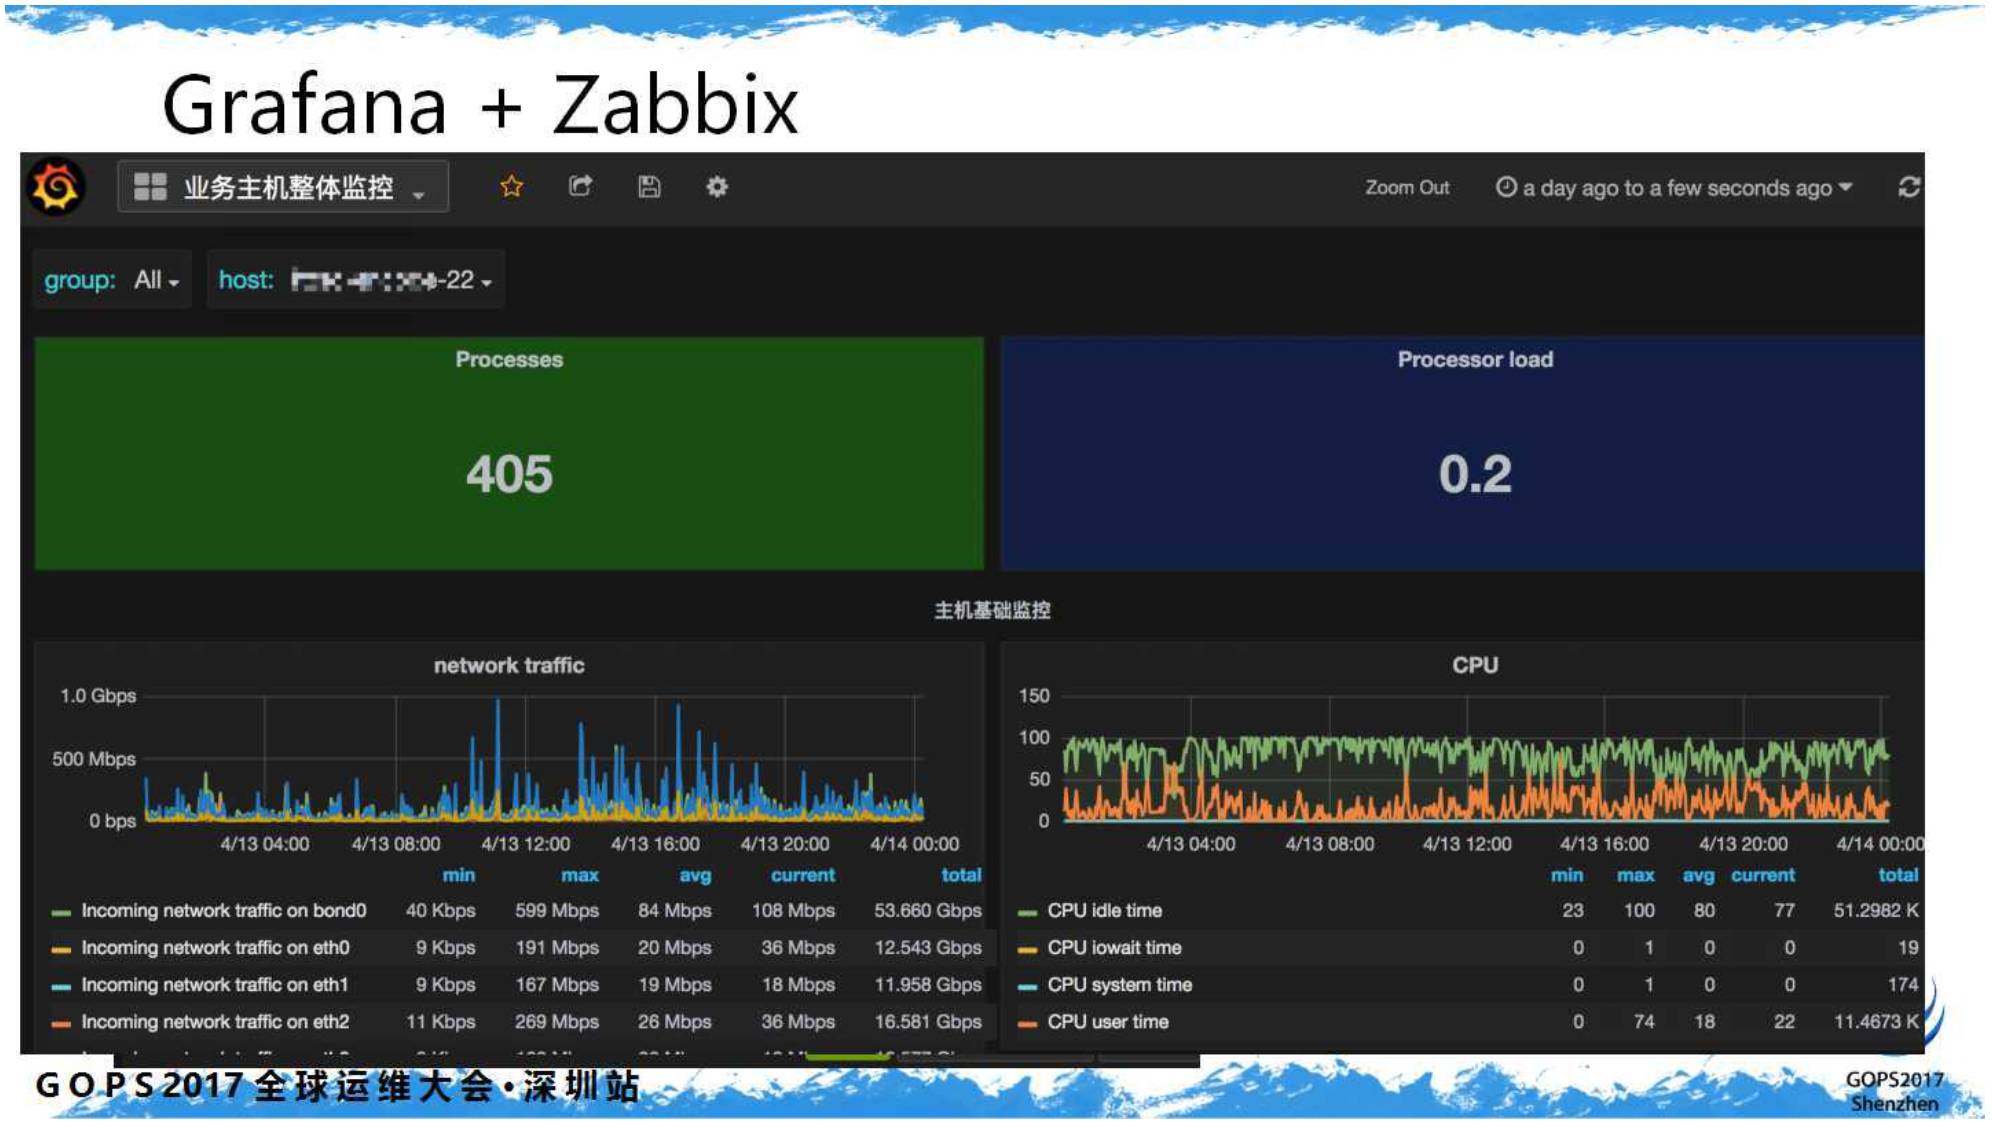Open the Grafana logo main menu
Viewport: 1992px width, 1122px height.
click(56, 187)
